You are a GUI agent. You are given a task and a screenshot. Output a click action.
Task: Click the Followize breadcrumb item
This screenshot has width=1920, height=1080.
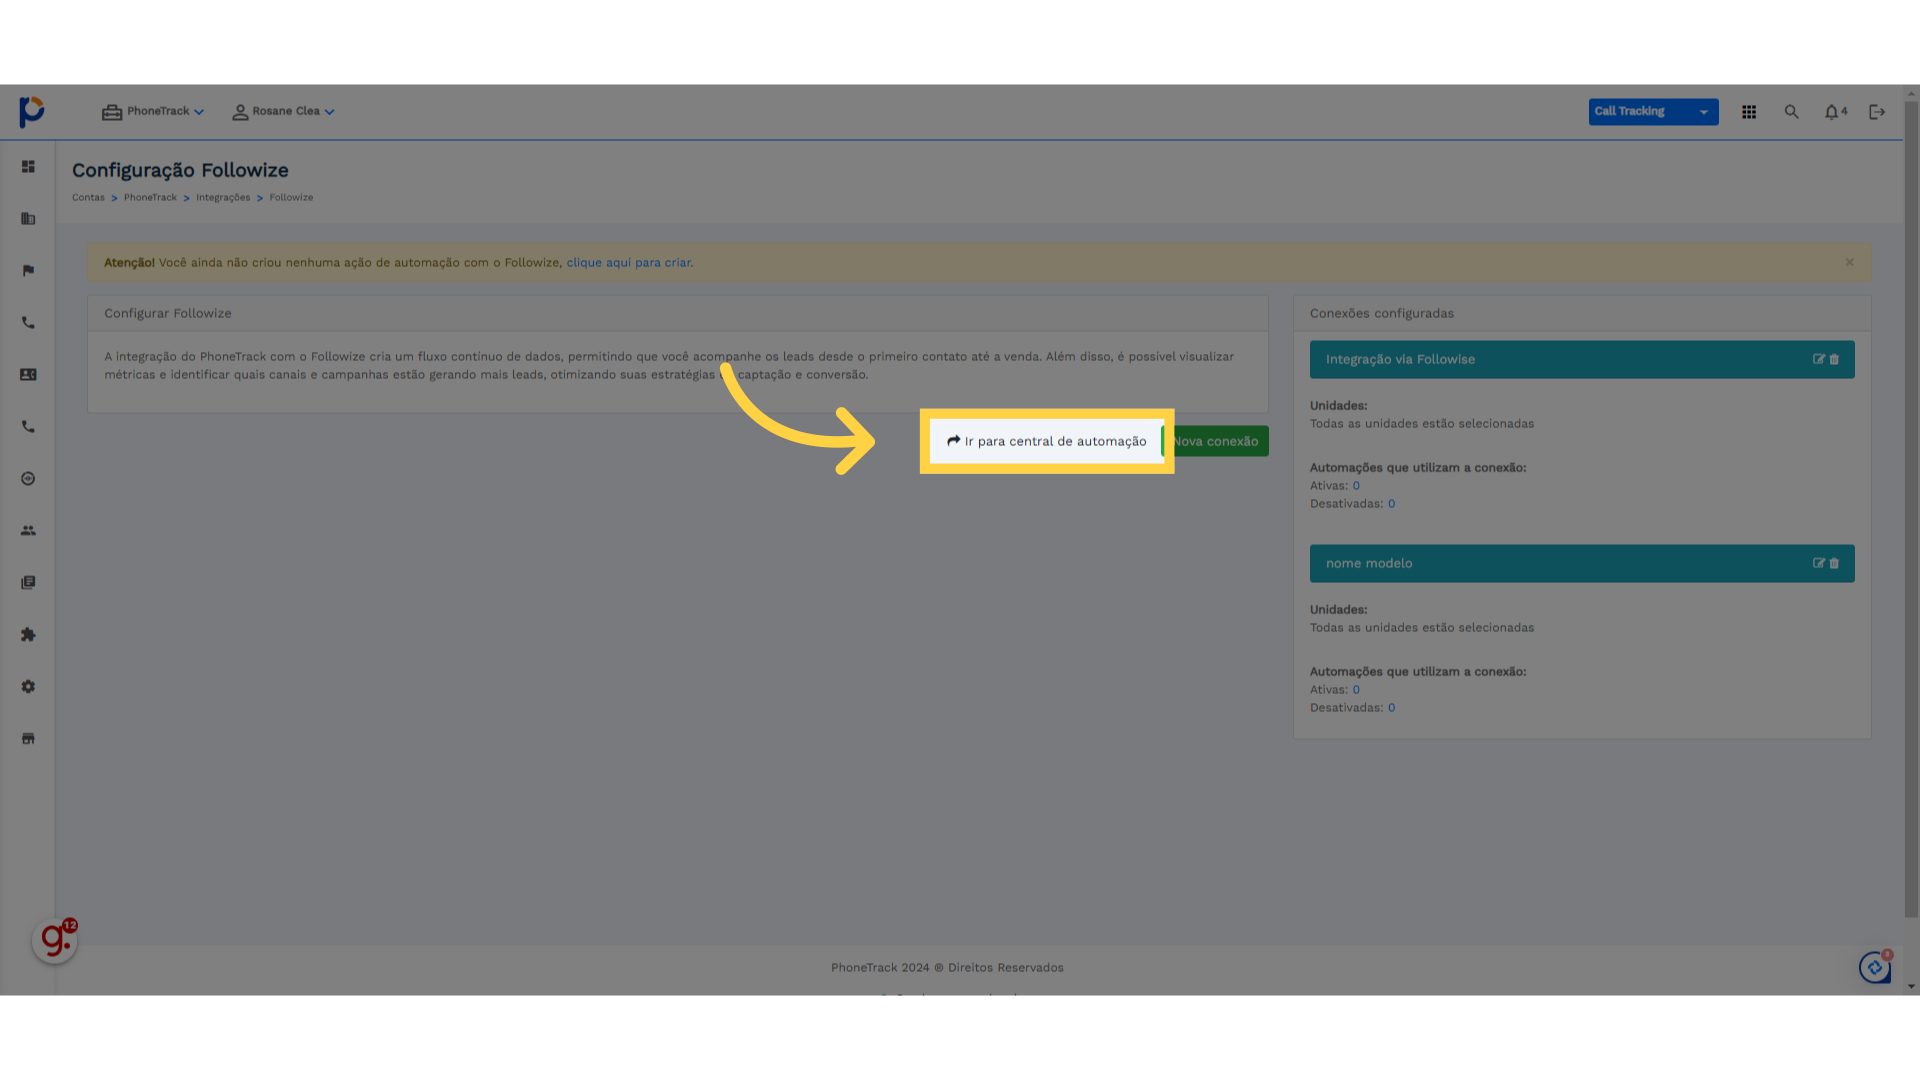[291, 197]
